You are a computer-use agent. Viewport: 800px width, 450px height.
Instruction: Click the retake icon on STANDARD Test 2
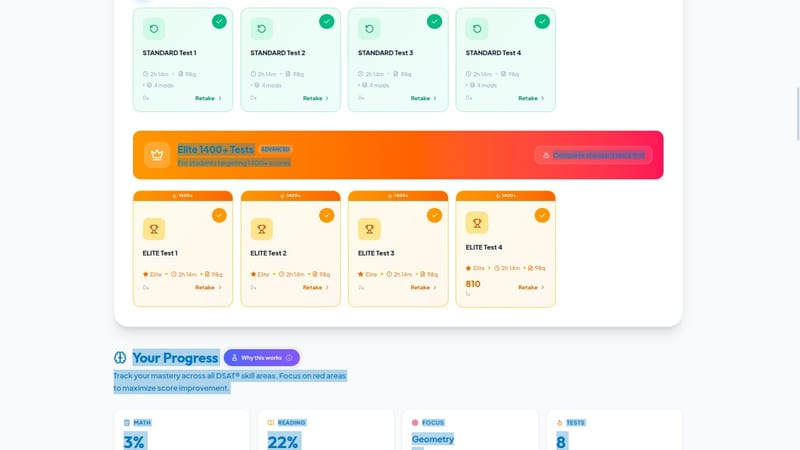[262, 29]
